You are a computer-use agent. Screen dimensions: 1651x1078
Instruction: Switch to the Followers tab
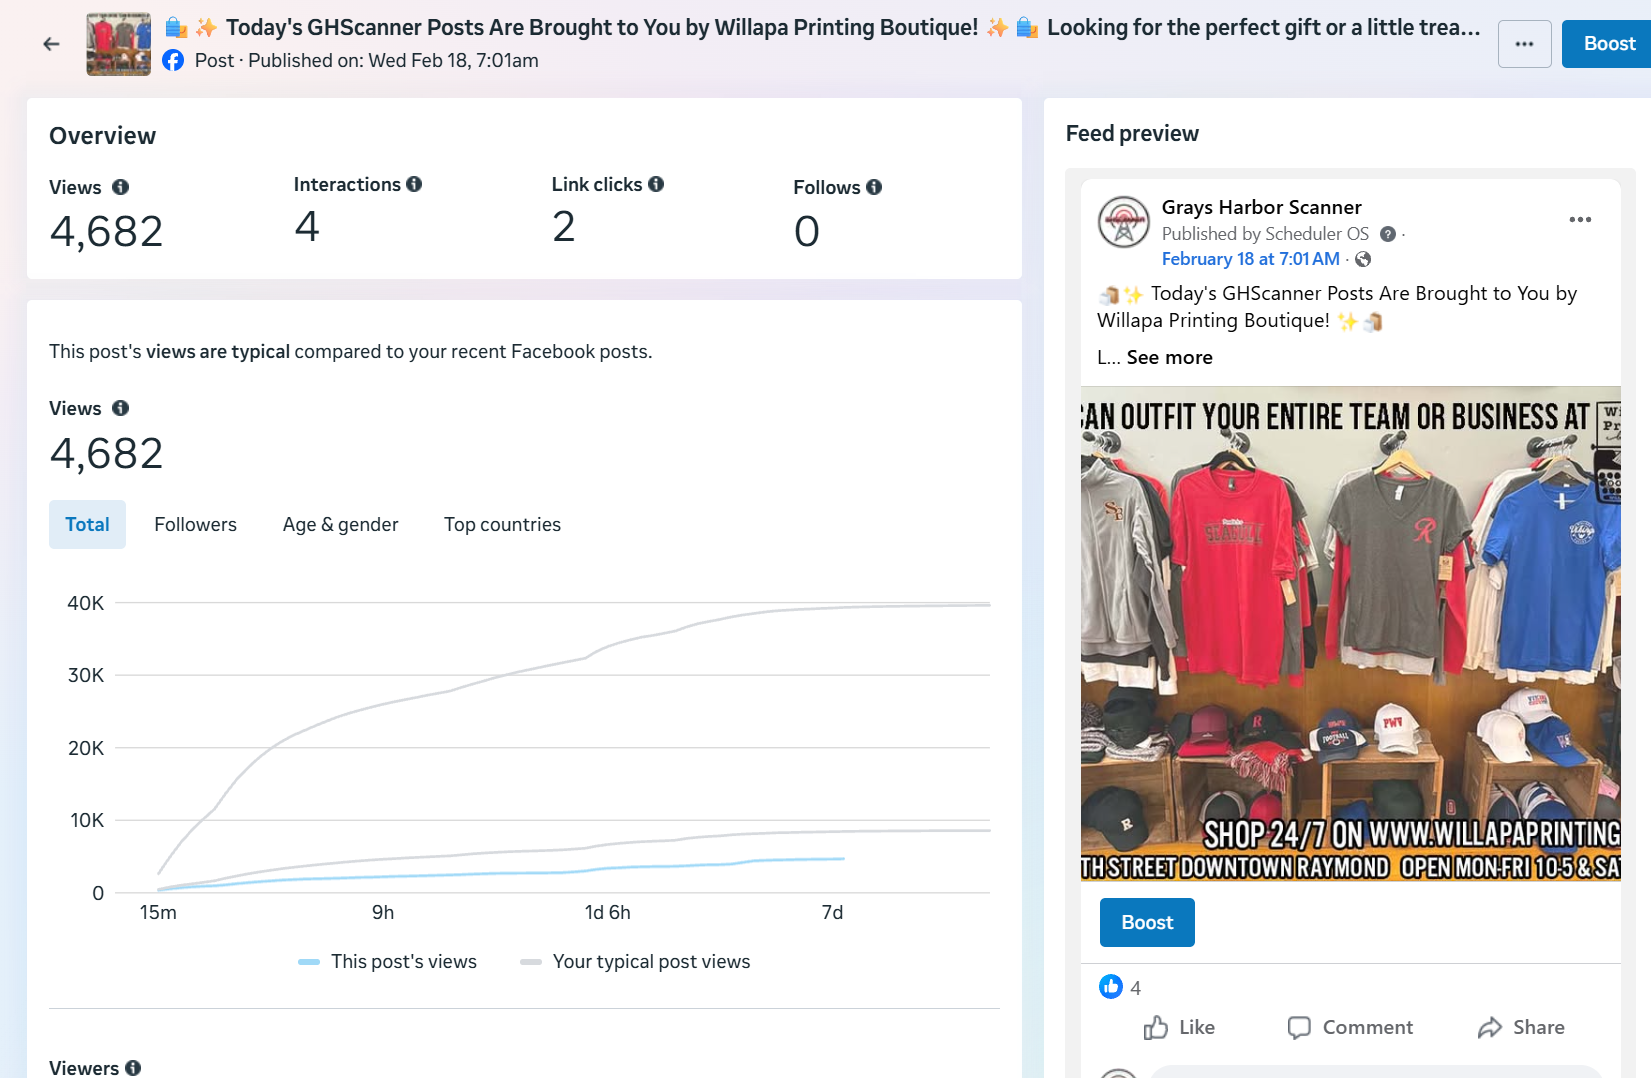point(195,525)
